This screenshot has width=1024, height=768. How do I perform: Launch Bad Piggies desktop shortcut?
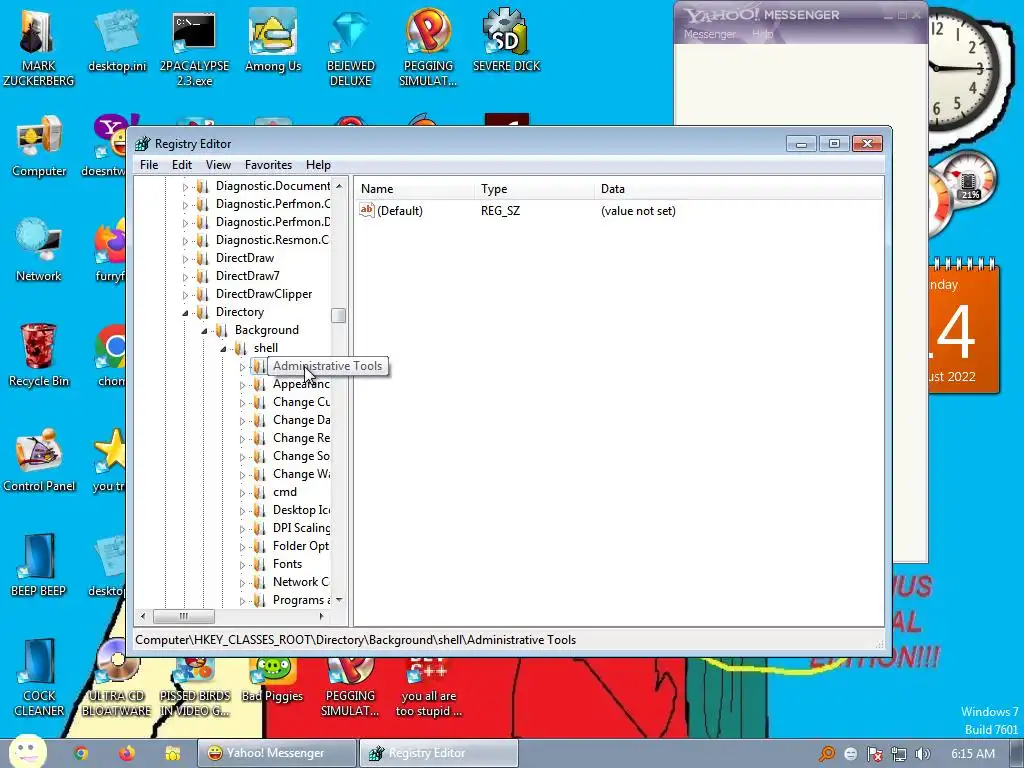(273, 679)
